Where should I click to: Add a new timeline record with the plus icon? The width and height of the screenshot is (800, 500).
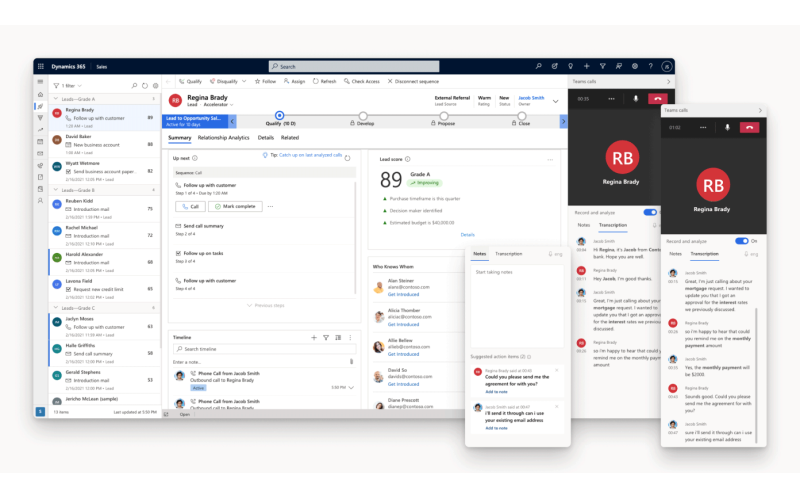(314, 338)
